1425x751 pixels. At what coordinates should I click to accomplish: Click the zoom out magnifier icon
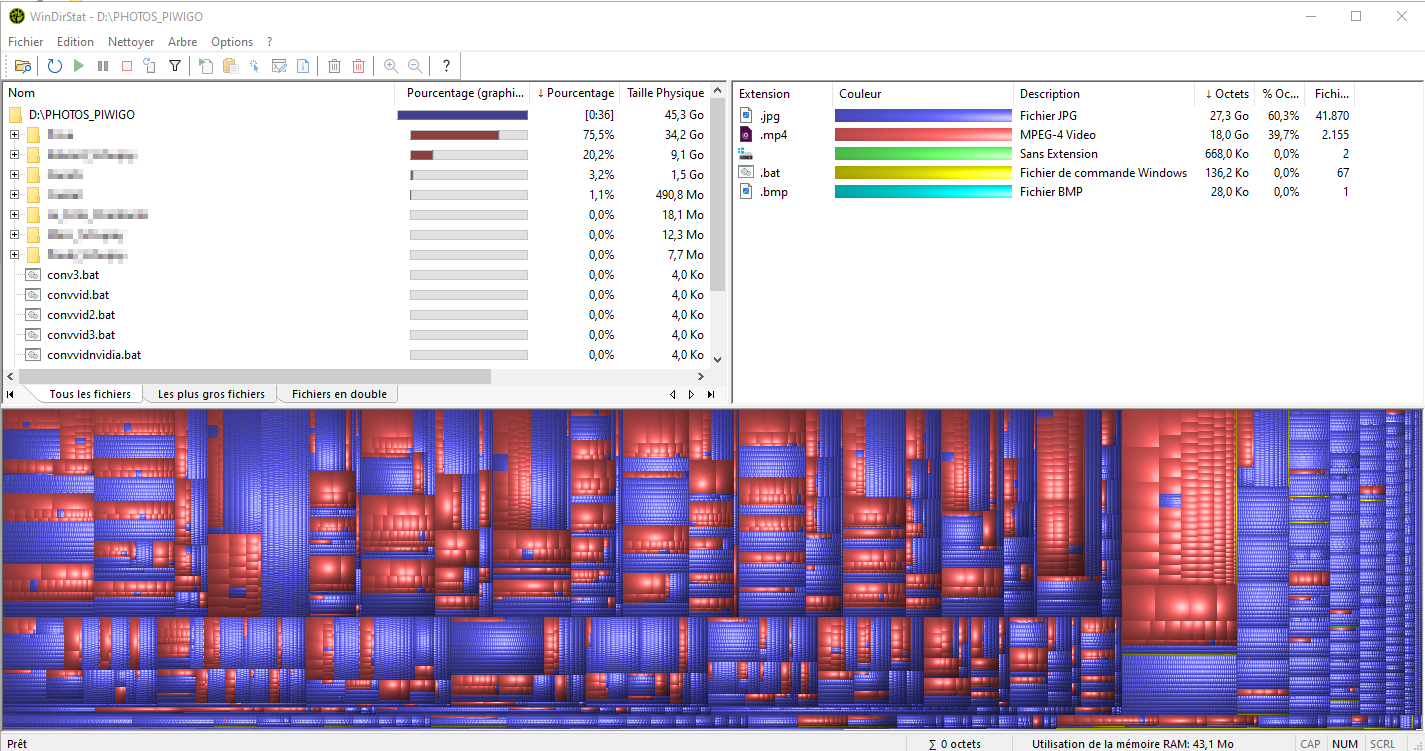point(414,66)
